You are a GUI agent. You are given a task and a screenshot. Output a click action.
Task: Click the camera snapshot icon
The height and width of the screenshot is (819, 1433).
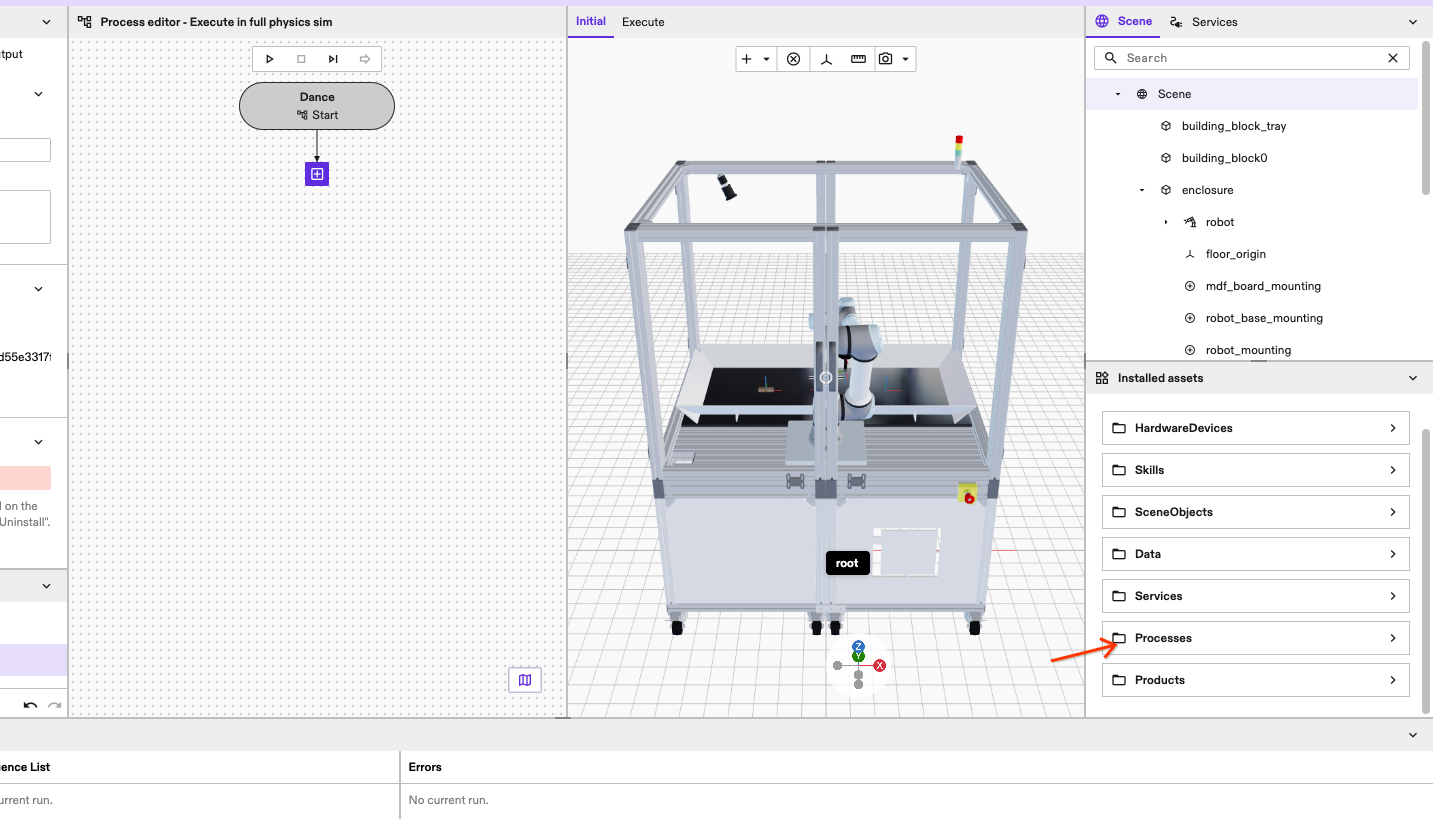point(885,59)
